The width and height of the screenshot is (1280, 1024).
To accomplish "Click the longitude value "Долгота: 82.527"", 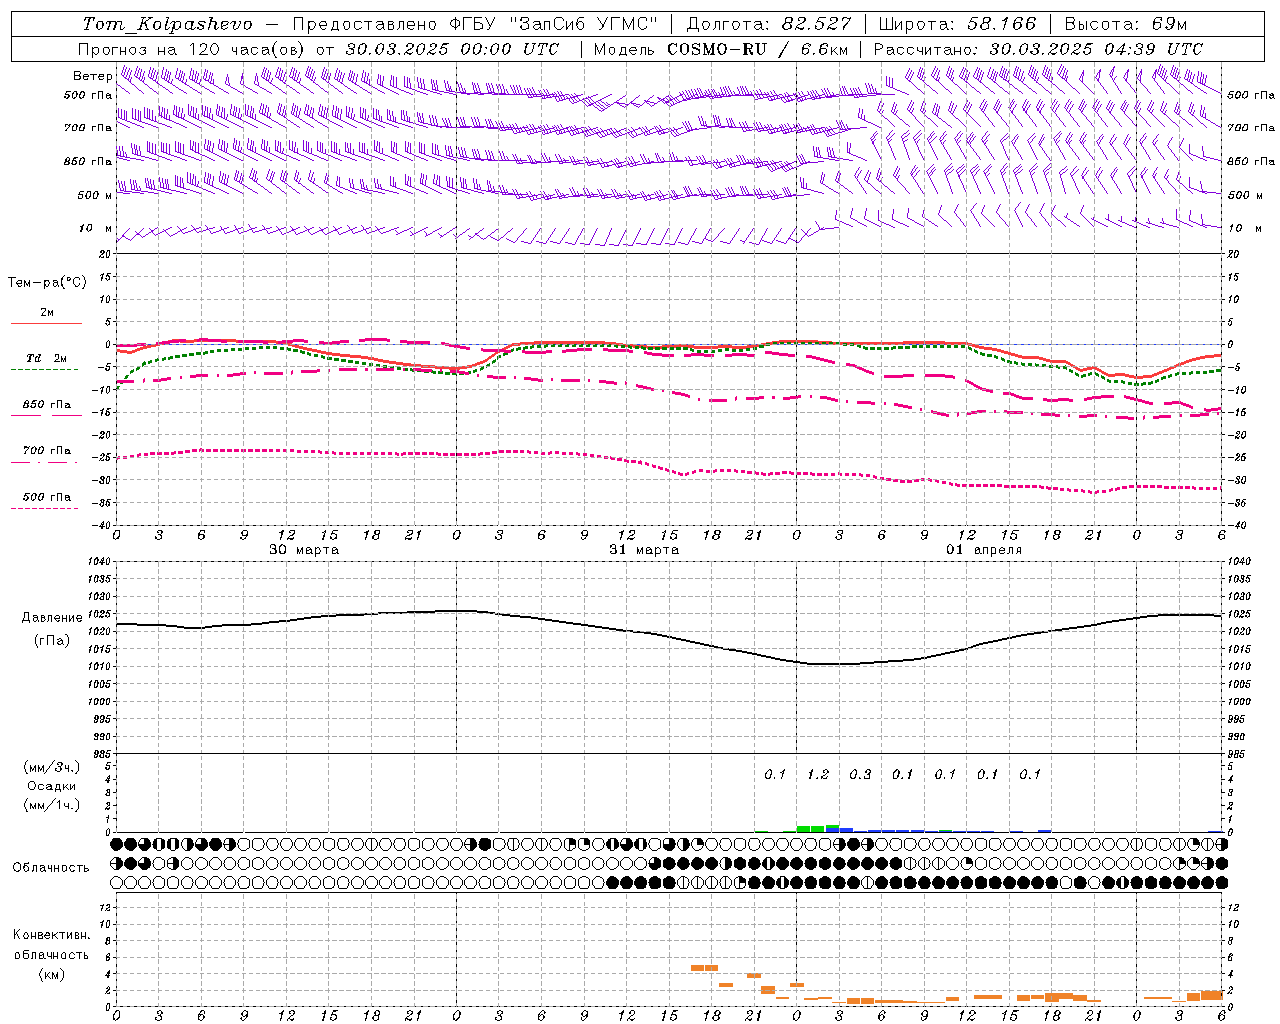I will 769,24.
